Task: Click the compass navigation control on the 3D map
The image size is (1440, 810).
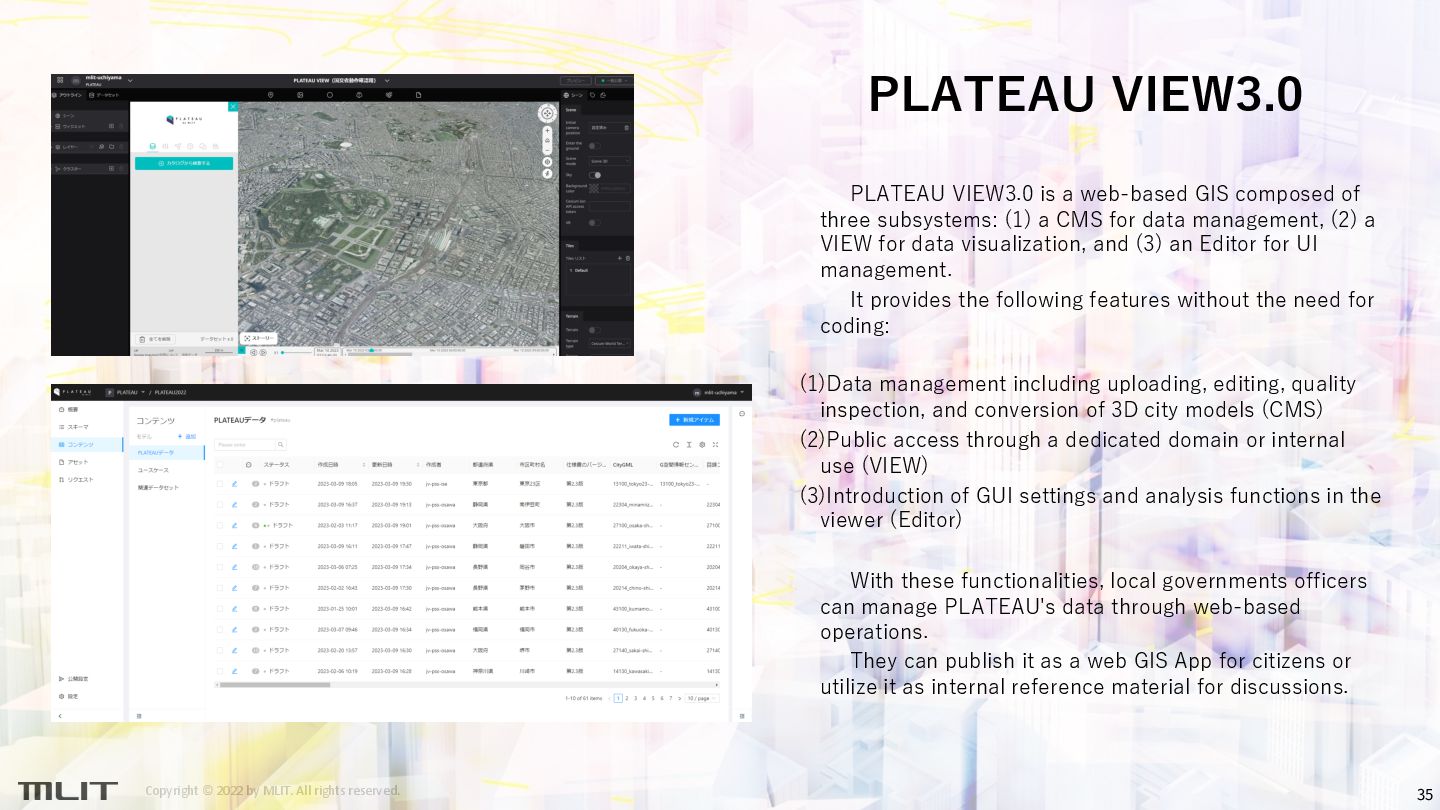Action: 548,113
